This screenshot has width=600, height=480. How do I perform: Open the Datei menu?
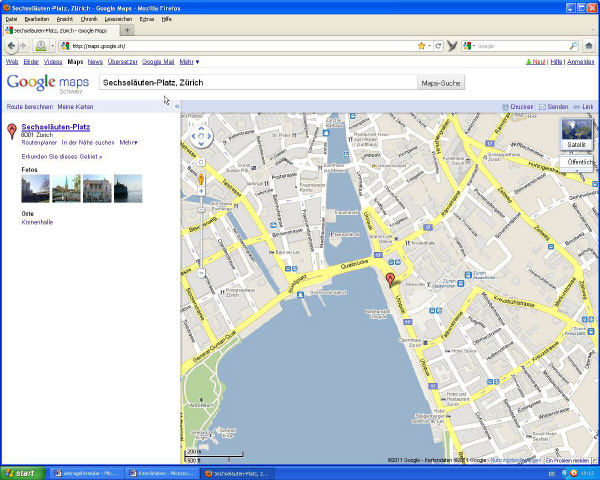(11, 19)
